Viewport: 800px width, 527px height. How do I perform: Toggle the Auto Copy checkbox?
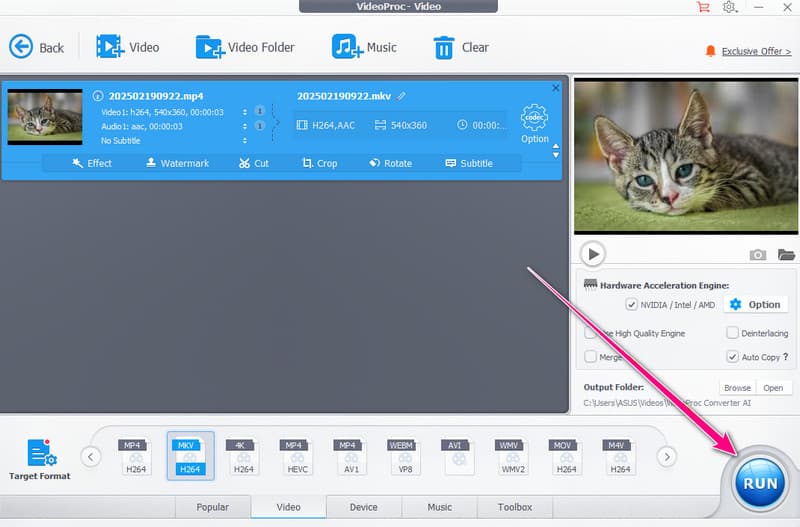732,356
